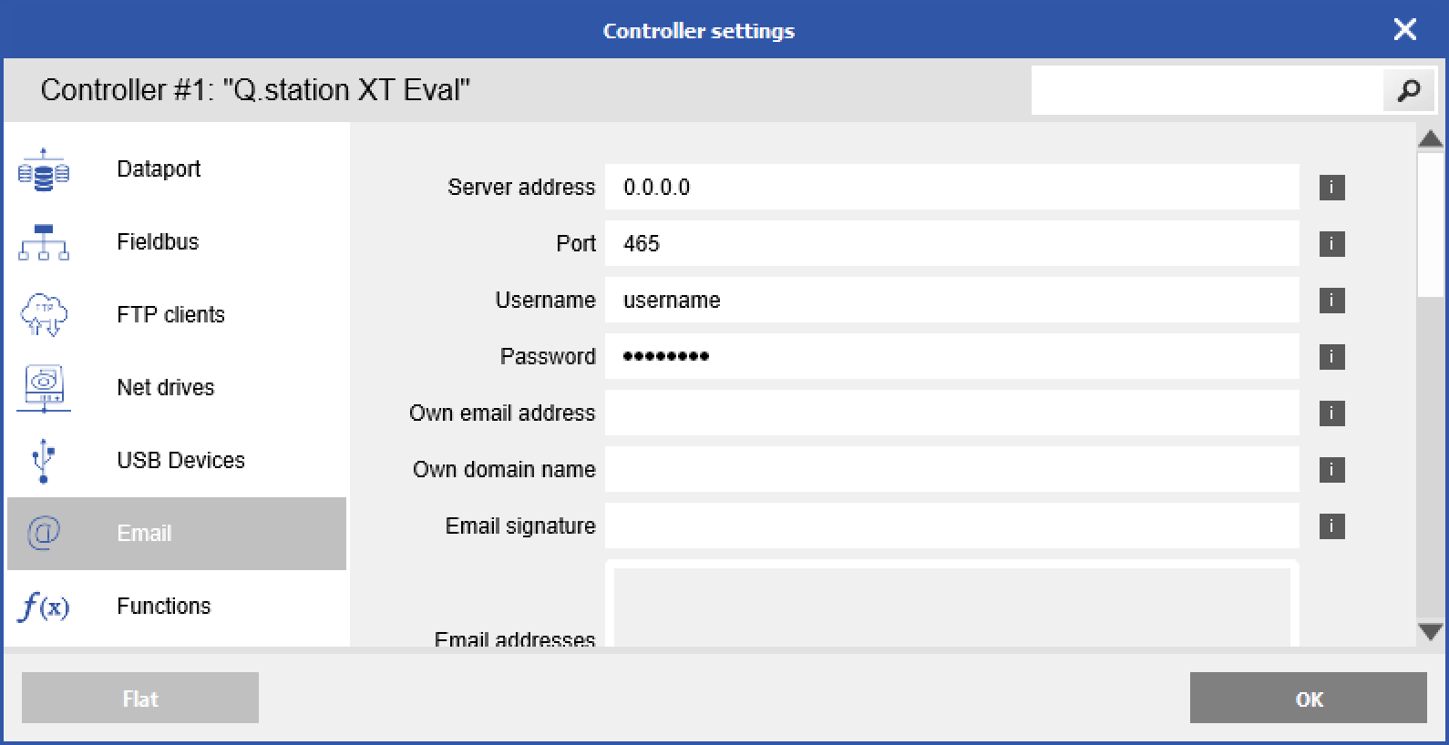
Task: Click the Flat button
Action: coord(139,697)
